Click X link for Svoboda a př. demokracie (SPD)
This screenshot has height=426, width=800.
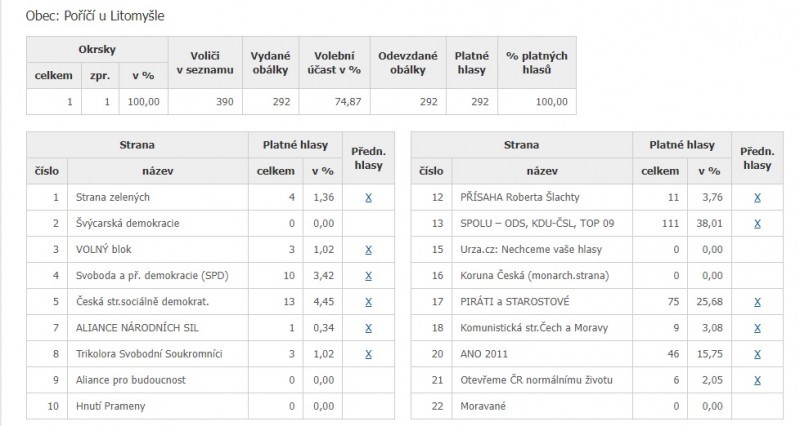(368, 276)
